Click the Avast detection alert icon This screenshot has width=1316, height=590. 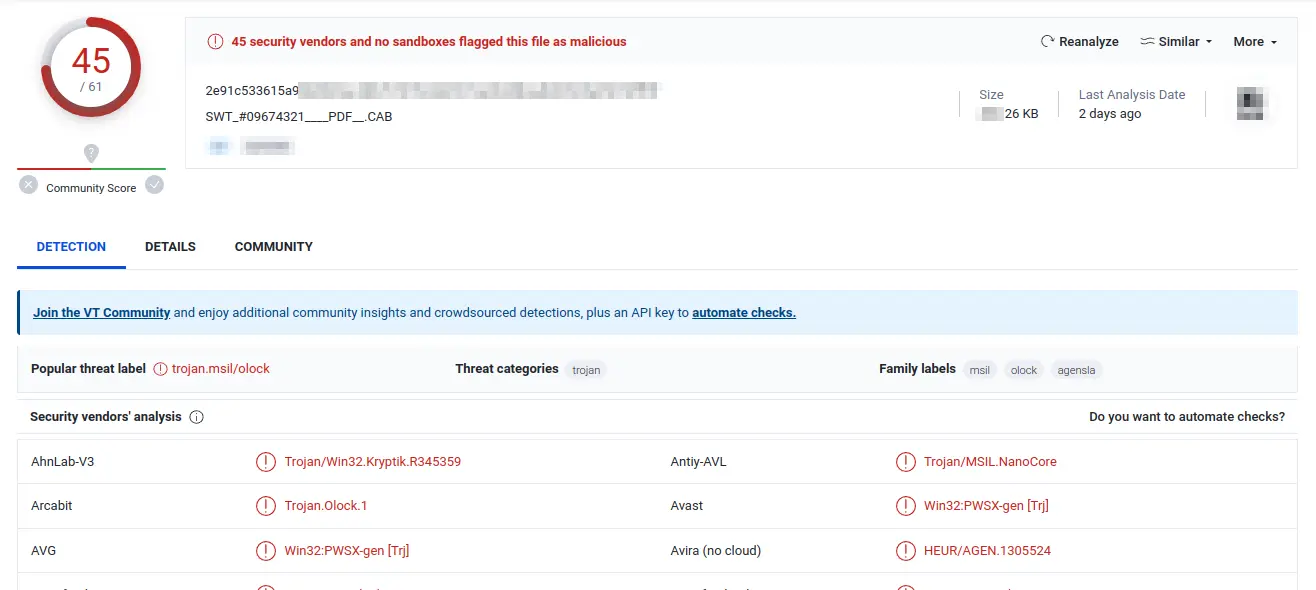[905, 506]
